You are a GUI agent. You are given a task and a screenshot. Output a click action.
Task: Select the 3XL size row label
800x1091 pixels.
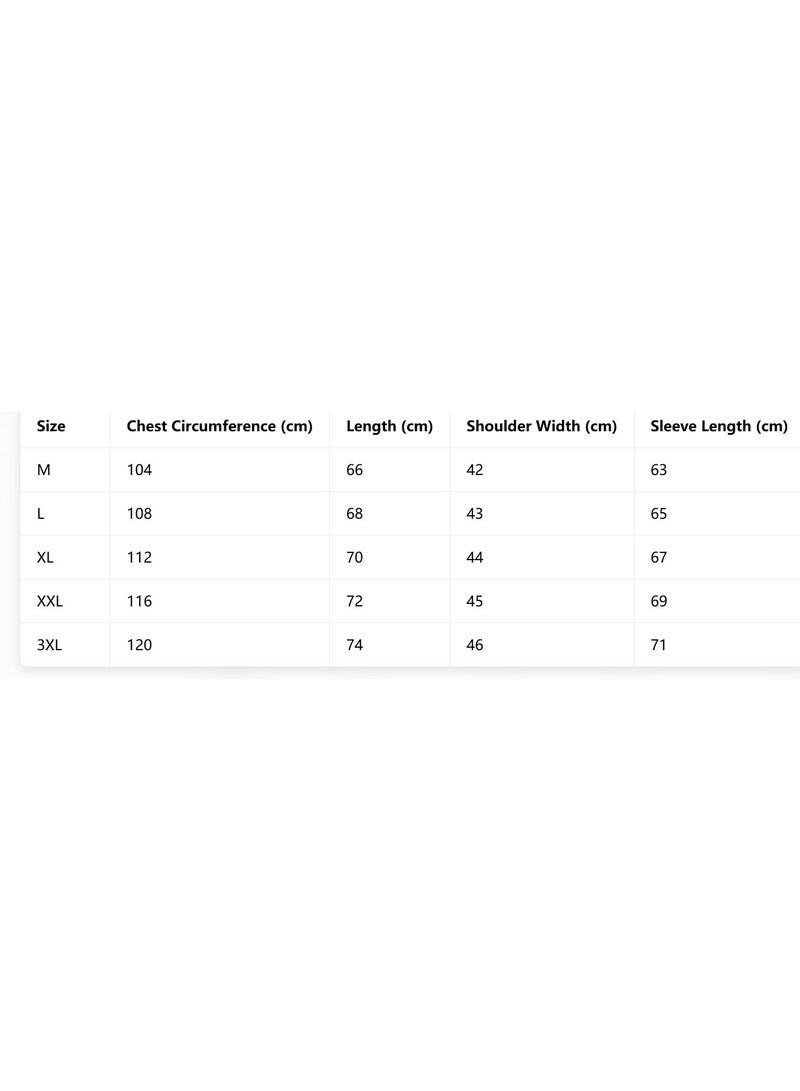coord(49,645)
